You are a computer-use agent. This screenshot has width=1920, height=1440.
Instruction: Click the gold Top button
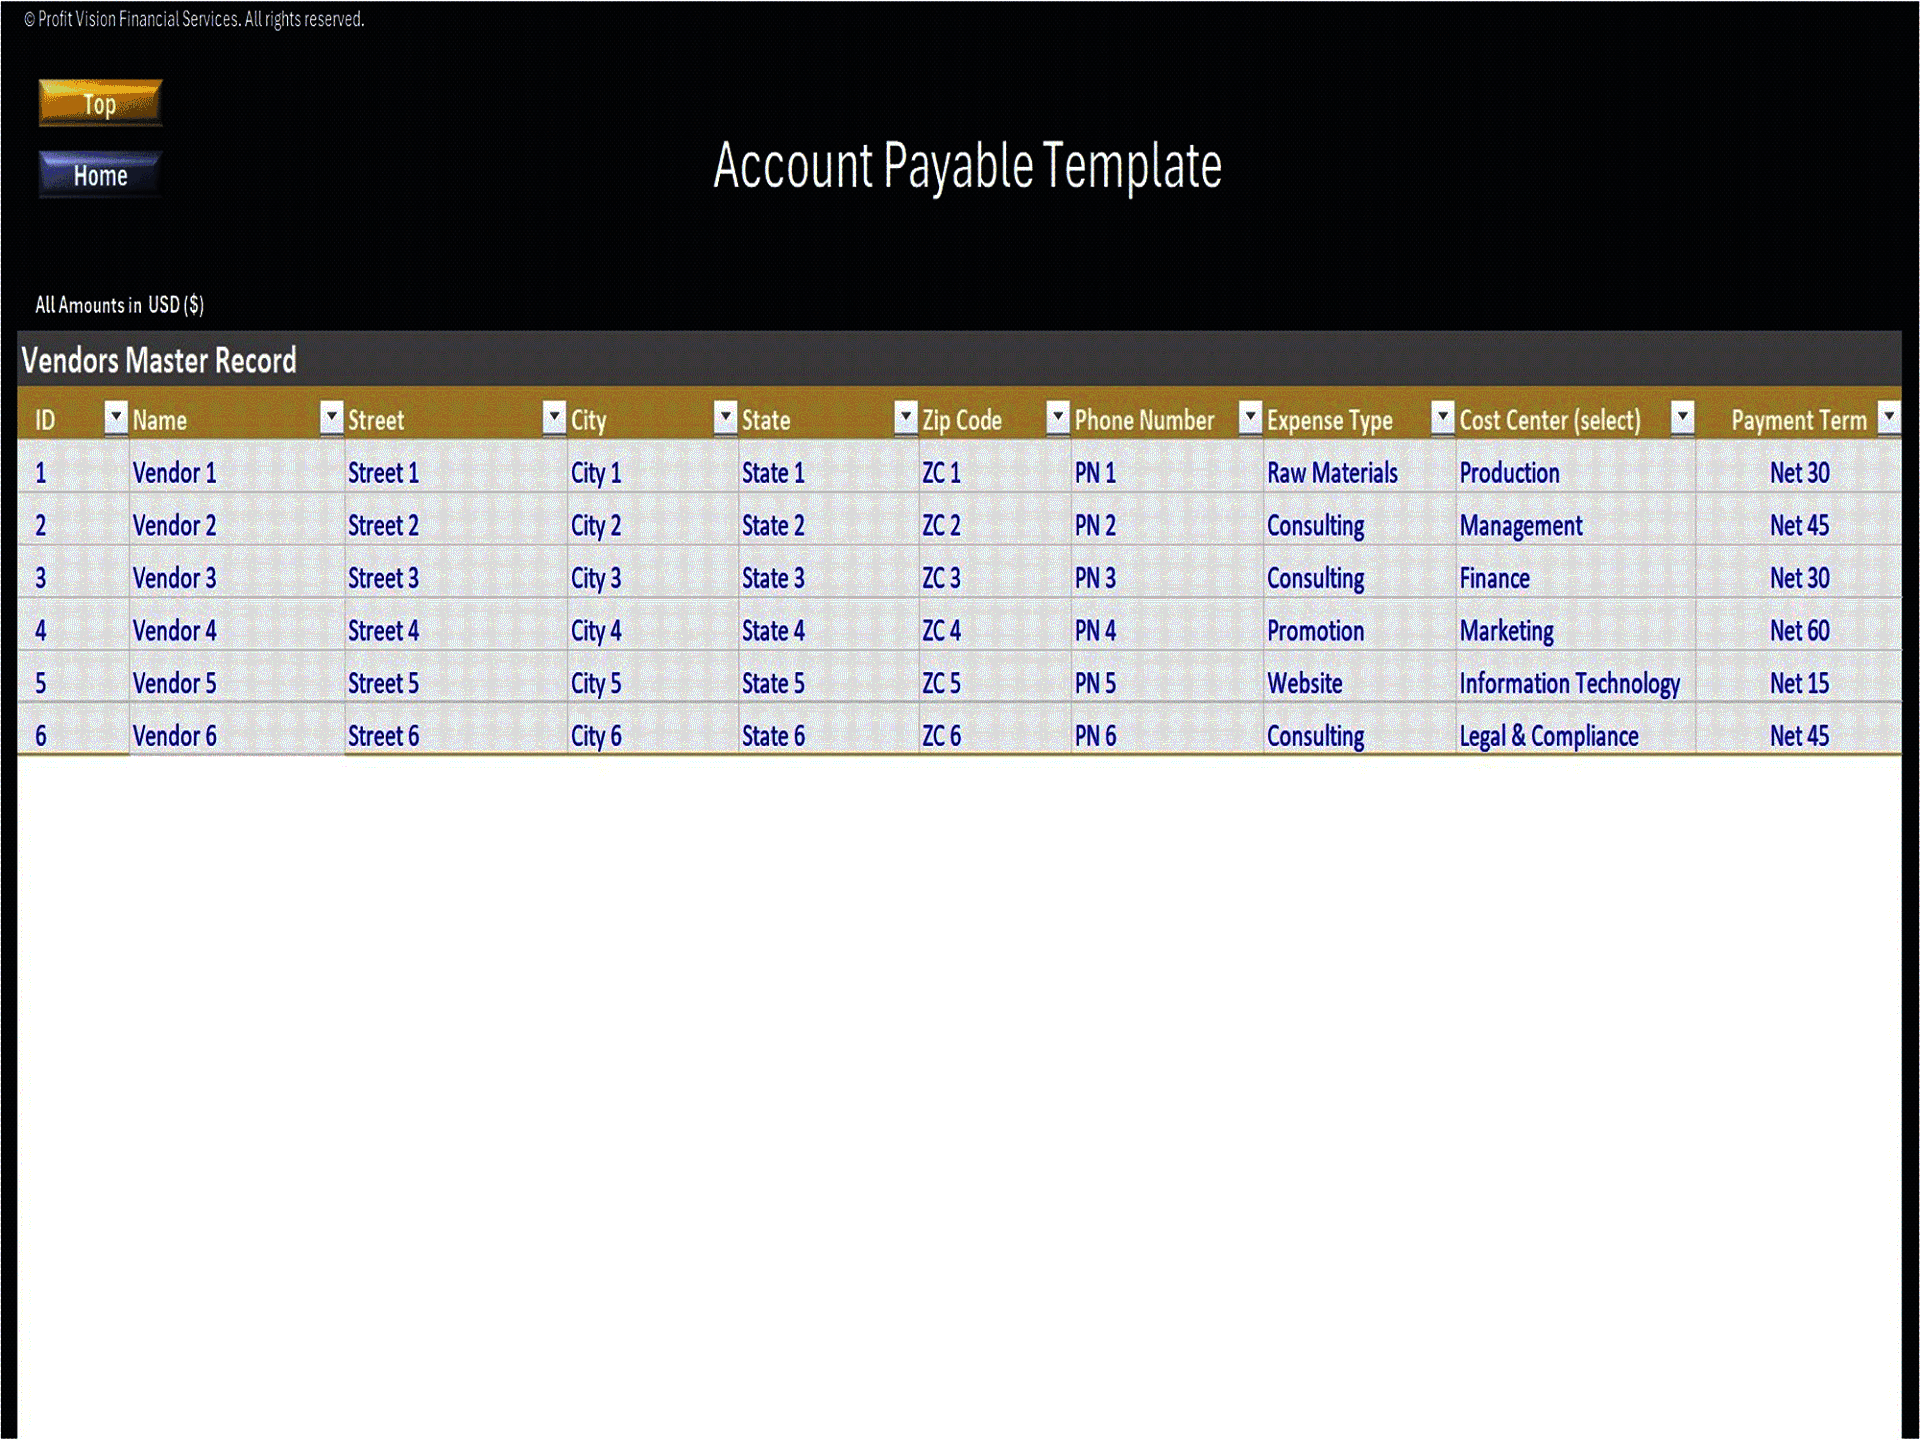(x=100, y=103)
